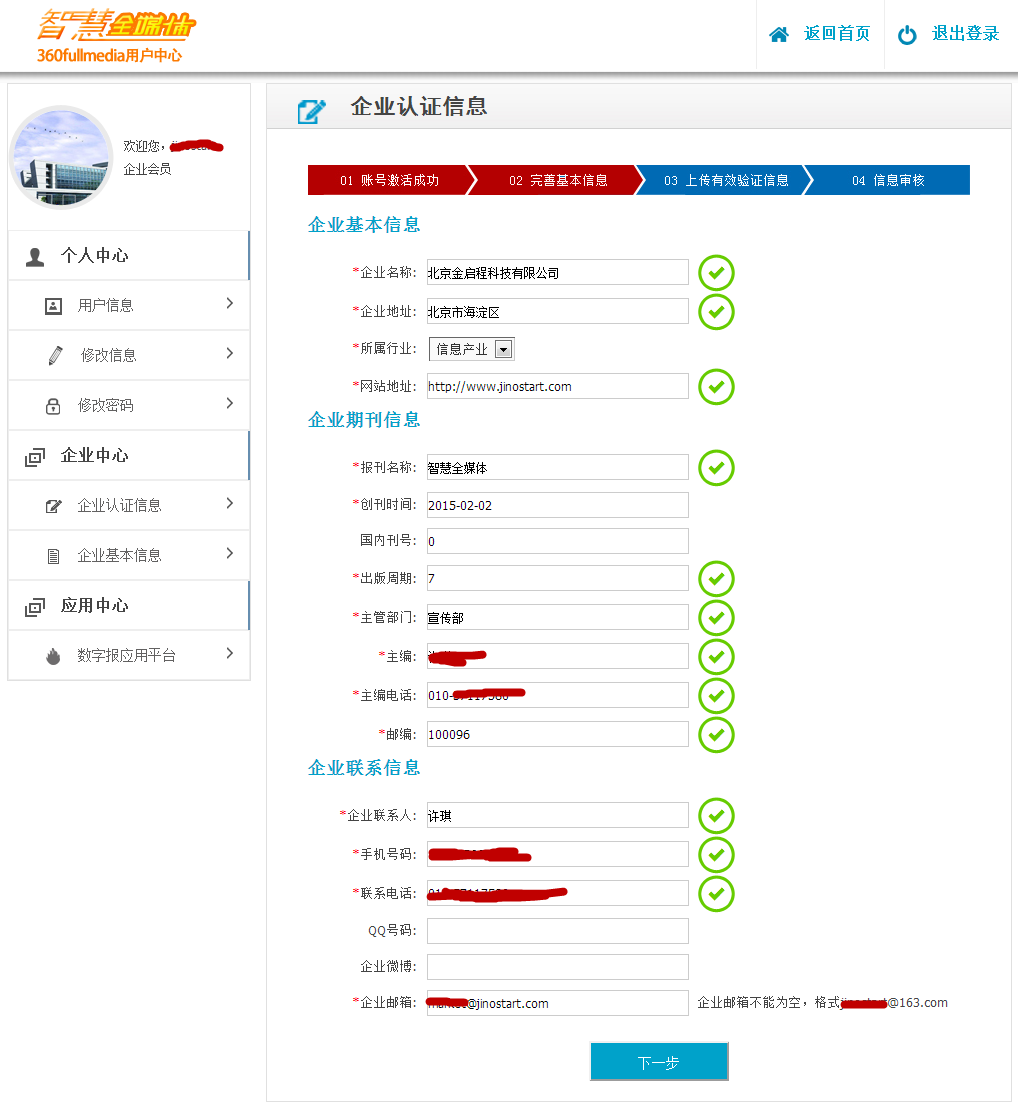Click the 修改信息 pencil icon
Screen dimensions: 1018x1110
[55, 355]
